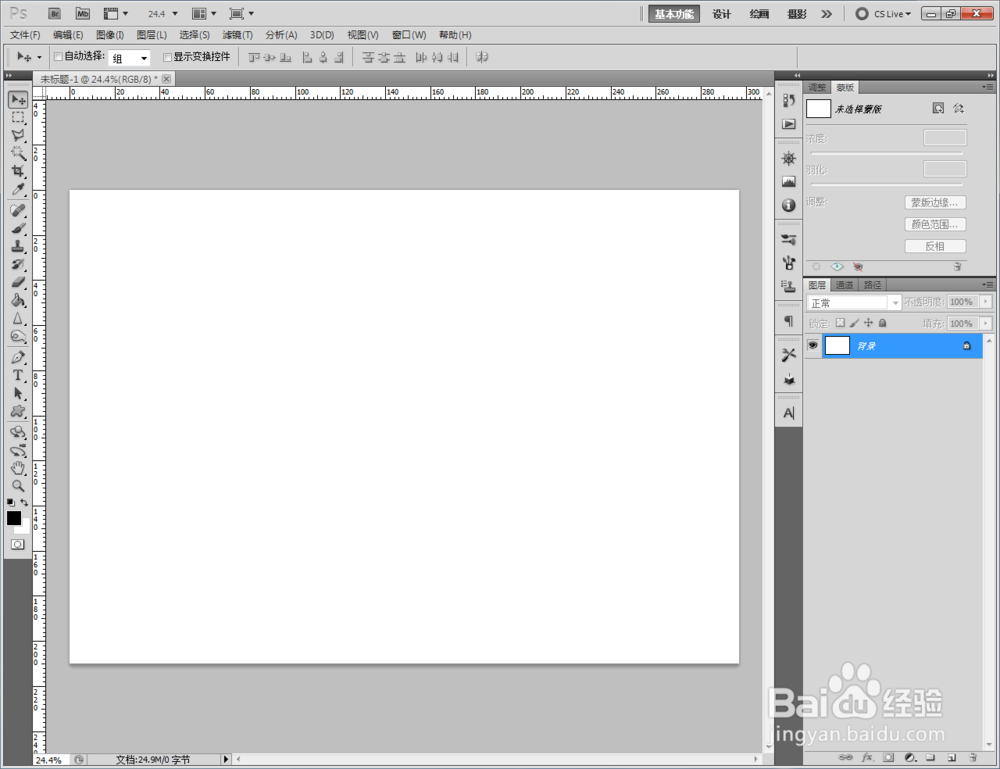Pick the Eyedropper tool

18,189
